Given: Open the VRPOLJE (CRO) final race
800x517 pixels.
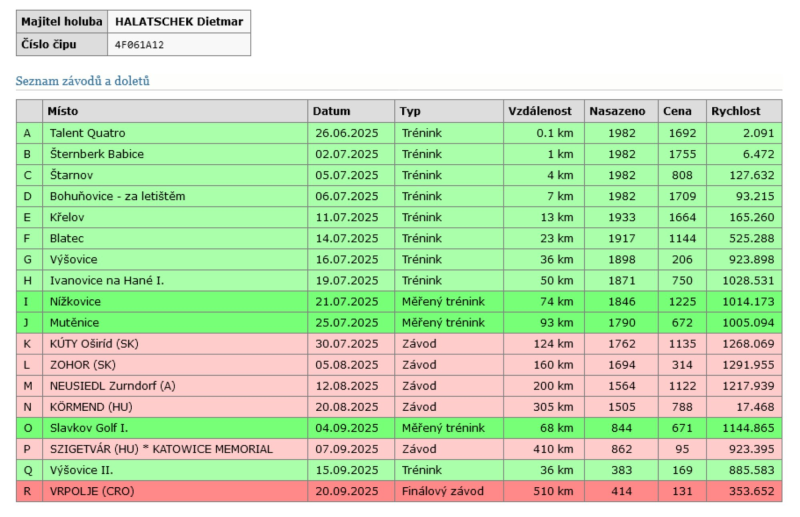Looking at the screenshot, I should (x=91, y=491).
